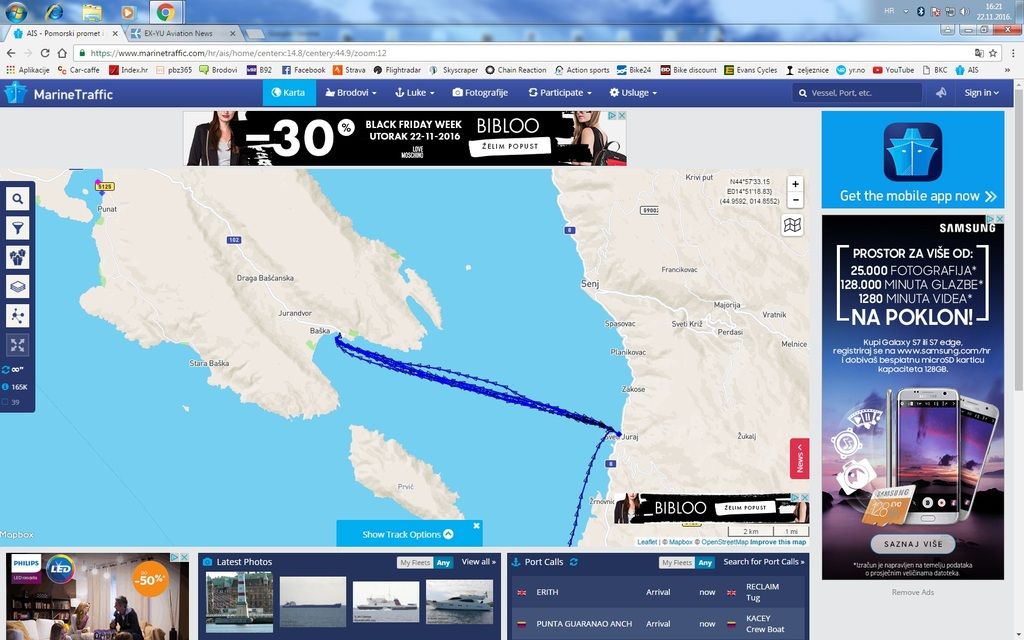Open the Participate dropdown menu
The image size is (1024, 640).
pyautogui.click(x=560, y=93)
